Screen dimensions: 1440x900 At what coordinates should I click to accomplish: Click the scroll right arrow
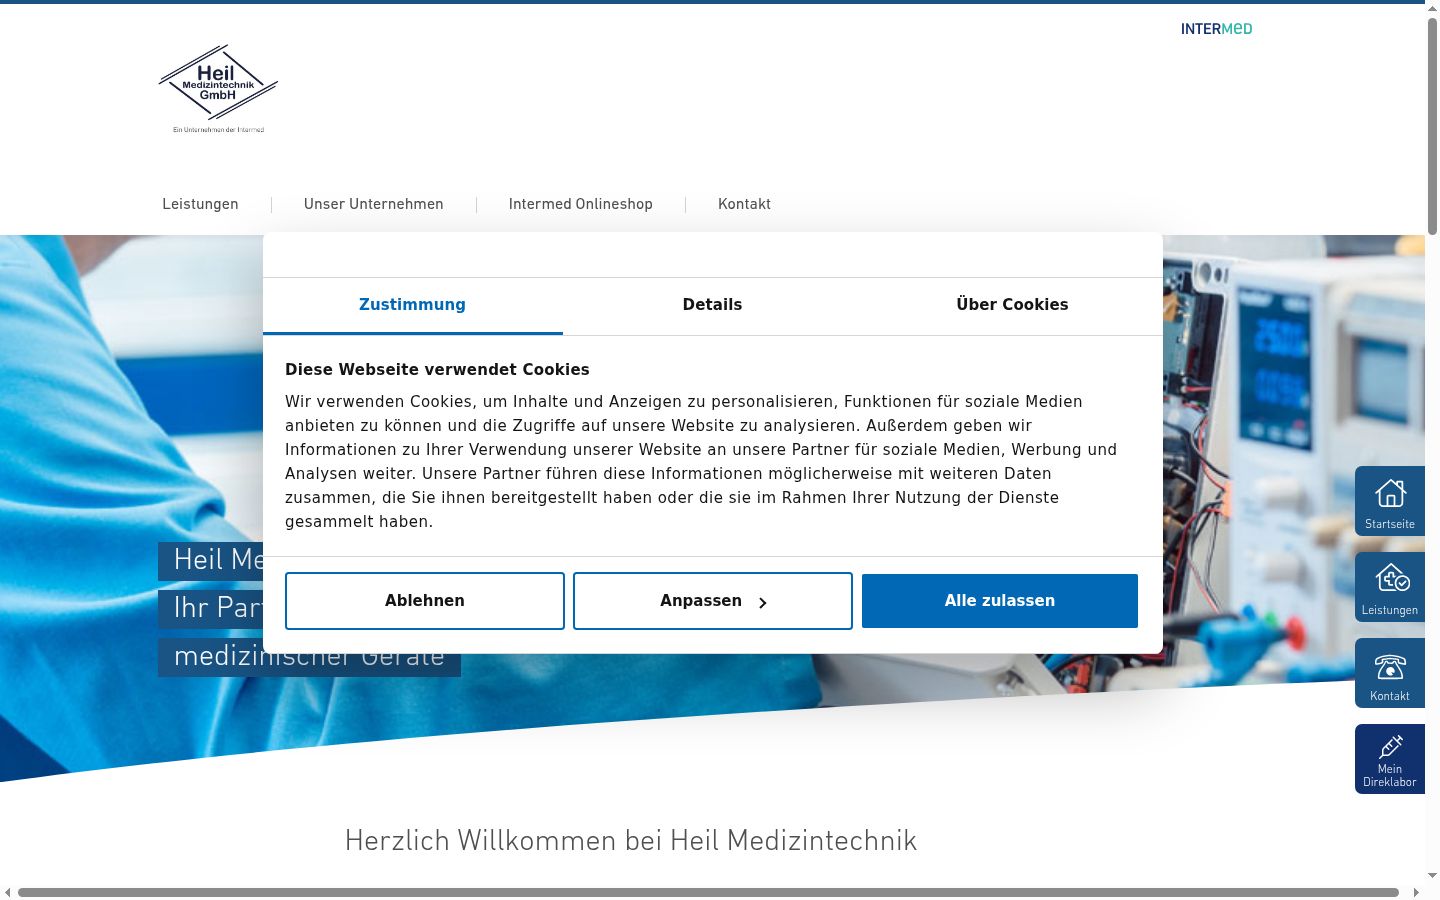(x=1416, y=892)
